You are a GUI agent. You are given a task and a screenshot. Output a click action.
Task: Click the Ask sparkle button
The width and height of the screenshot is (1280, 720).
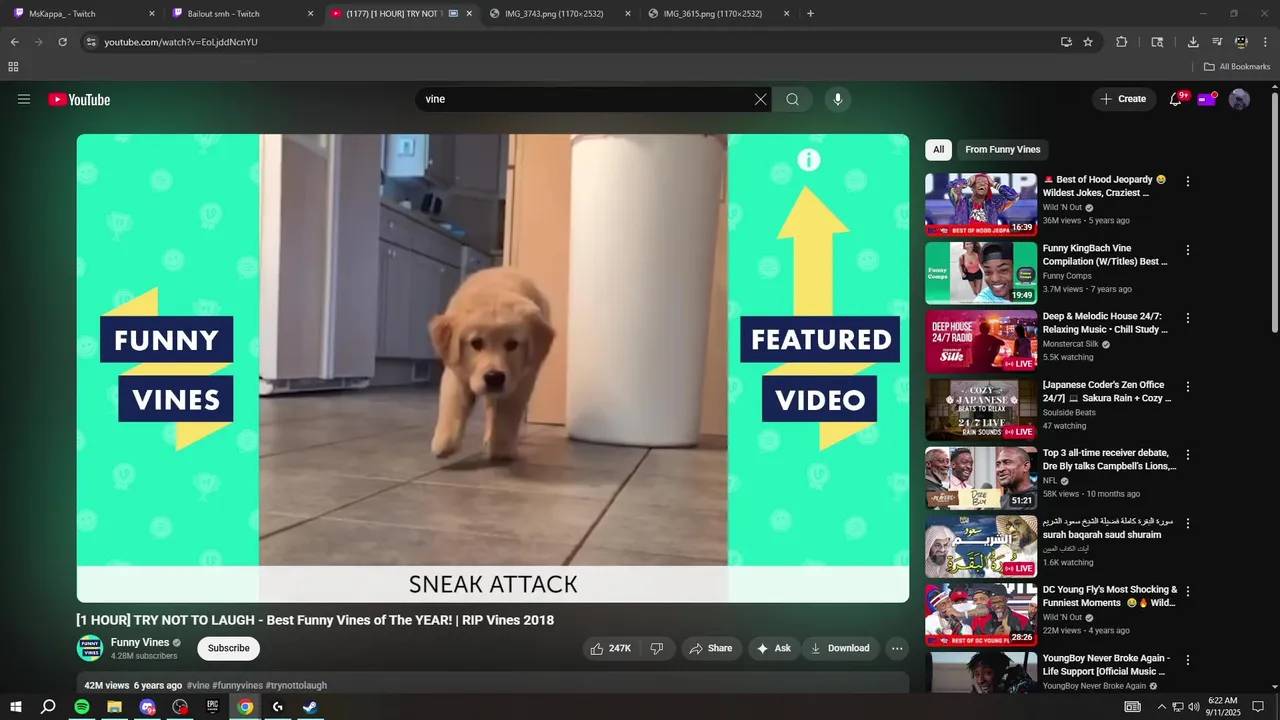pos(774,648)
